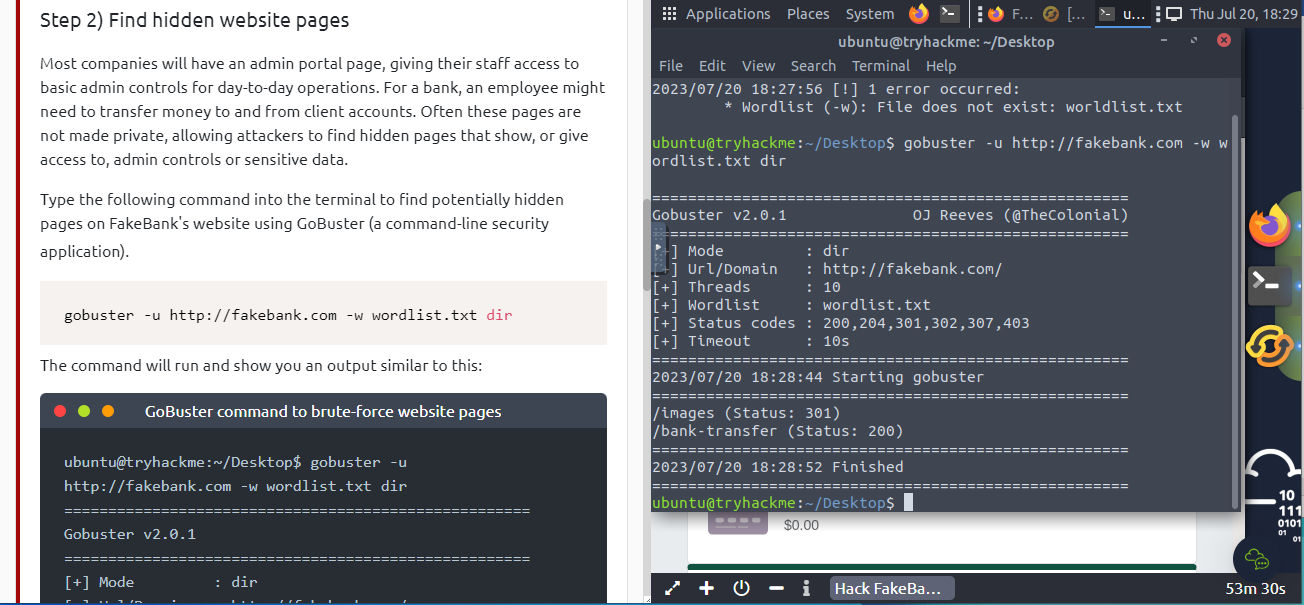Click the Threads : 10 terminal line
Image resolution: width=1304 pixels, height=605 pixels.
tap(746, 287)
